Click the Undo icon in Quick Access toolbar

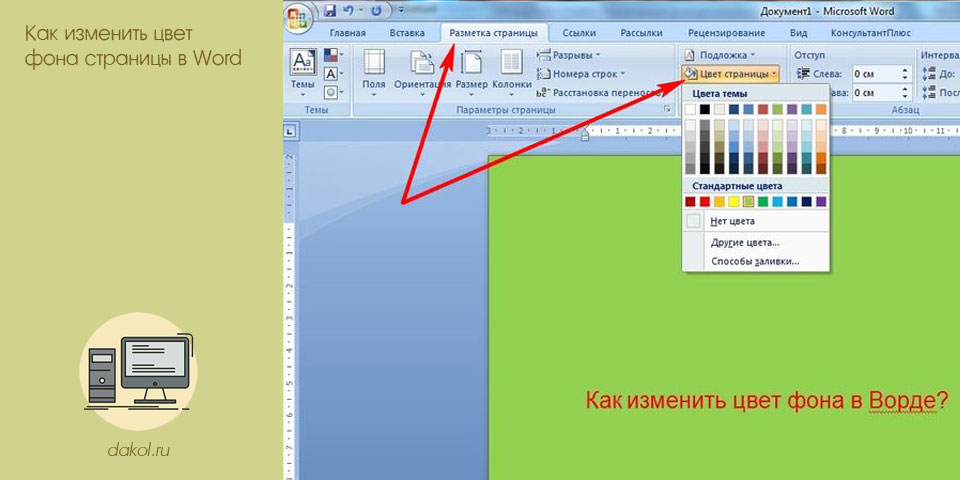pyautogui.click(x=348, y=10)
